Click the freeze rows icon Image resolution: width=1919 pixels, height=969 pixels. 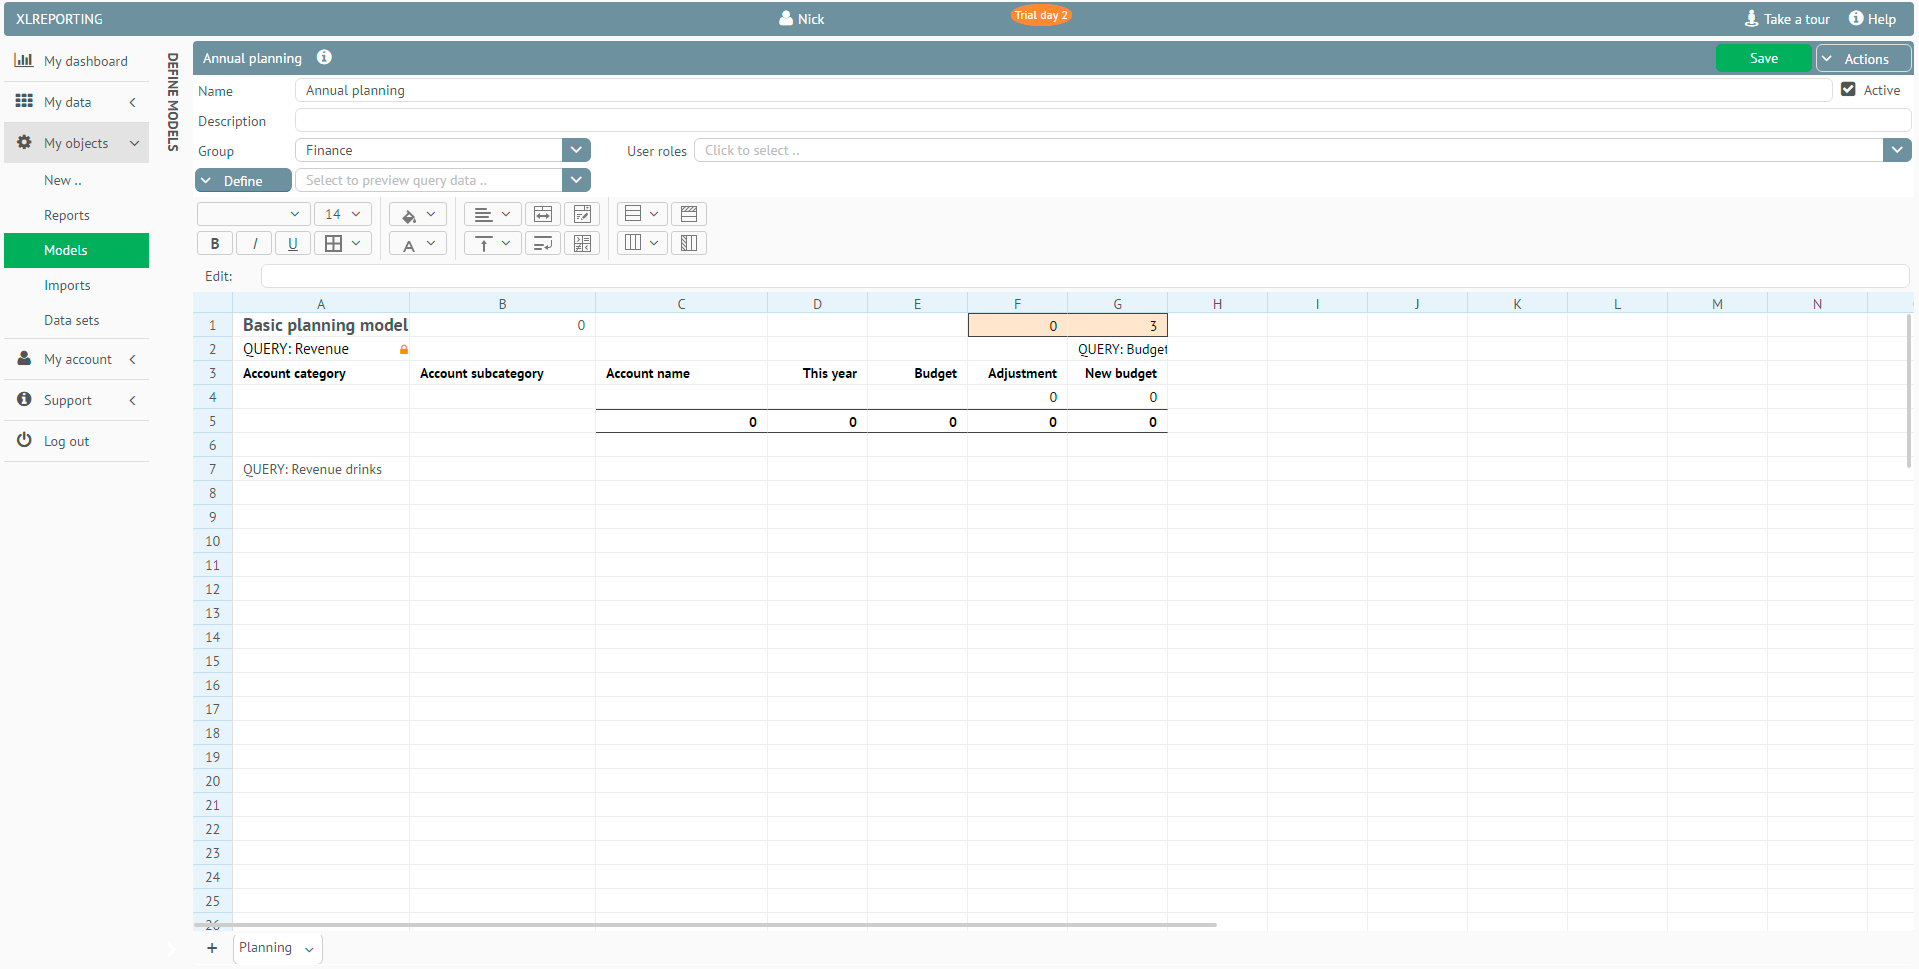[x=689, y=214]
